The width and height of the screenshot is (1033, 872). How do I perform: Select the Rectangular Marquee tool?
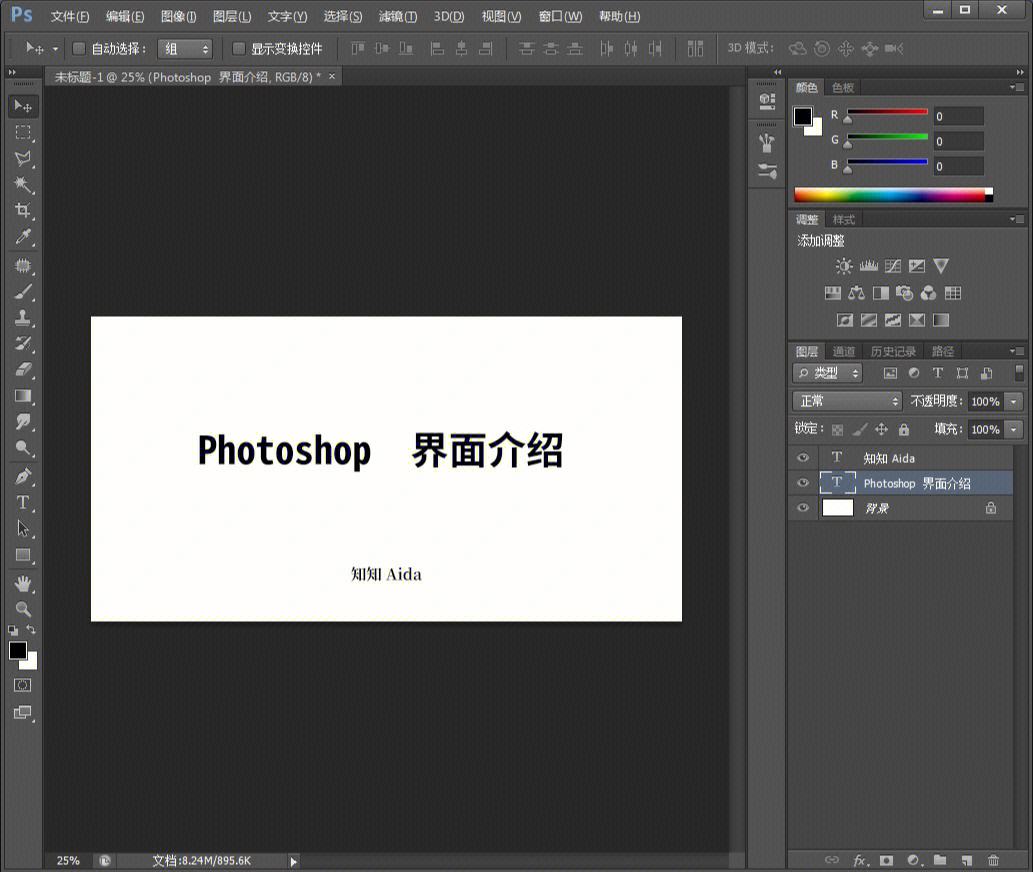click(x=23, y=132)
